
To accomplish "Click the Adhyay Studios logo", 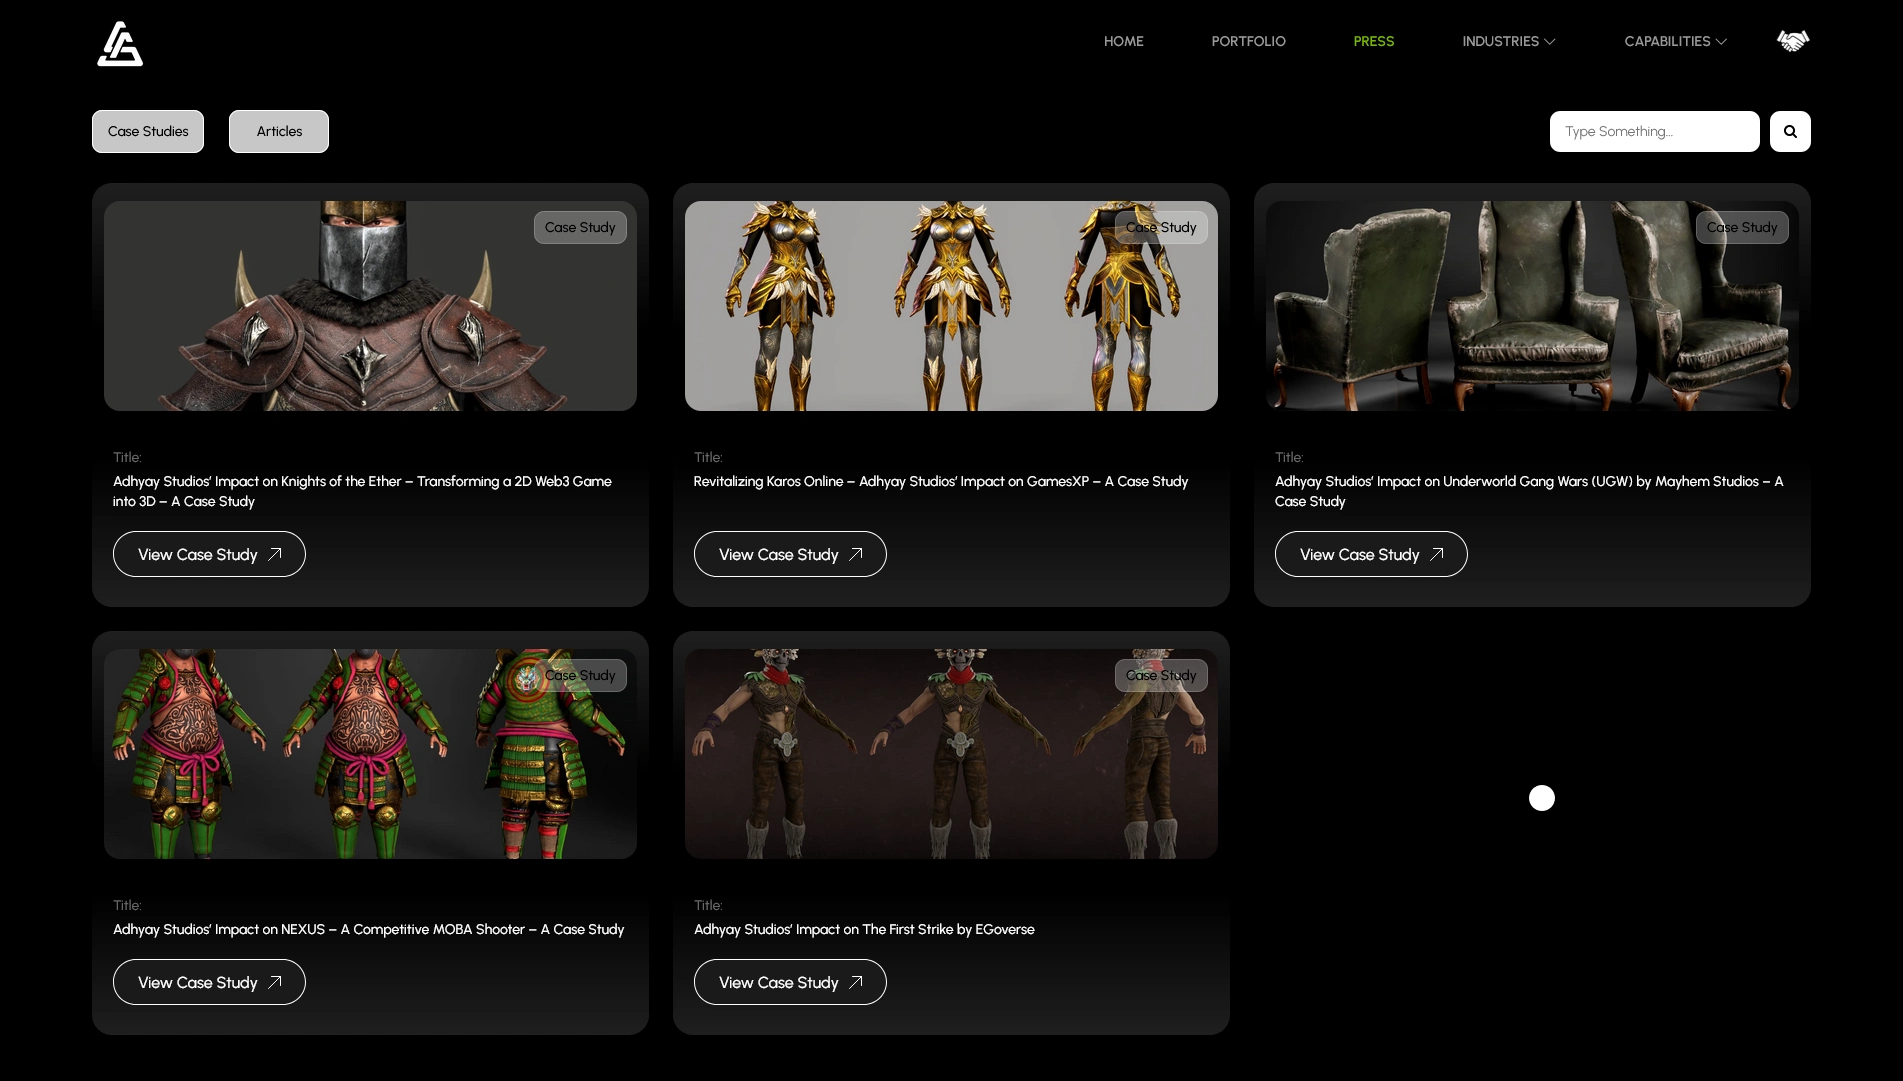I will click(x=120, y=43).
